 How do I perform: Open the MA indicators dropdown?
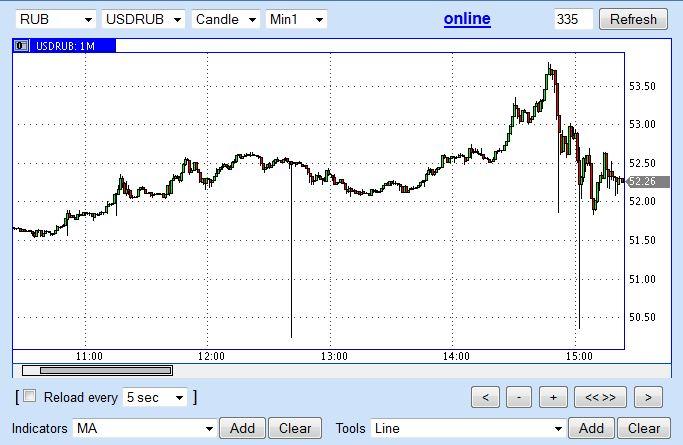coord(145,428)
